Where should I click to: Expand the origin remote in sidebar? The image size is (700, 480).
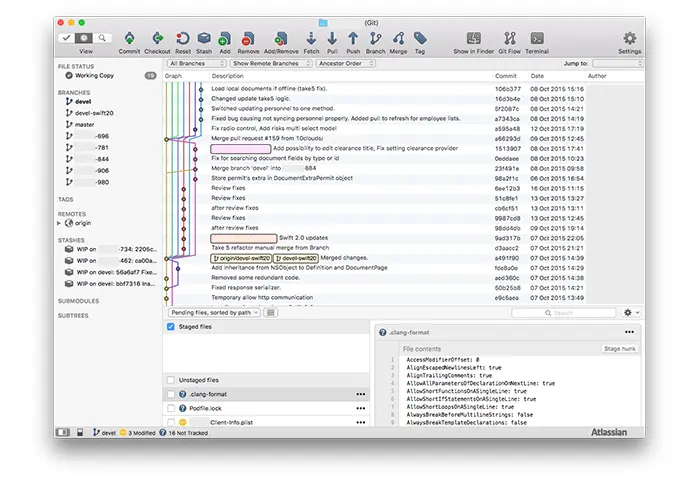(59, 223)
